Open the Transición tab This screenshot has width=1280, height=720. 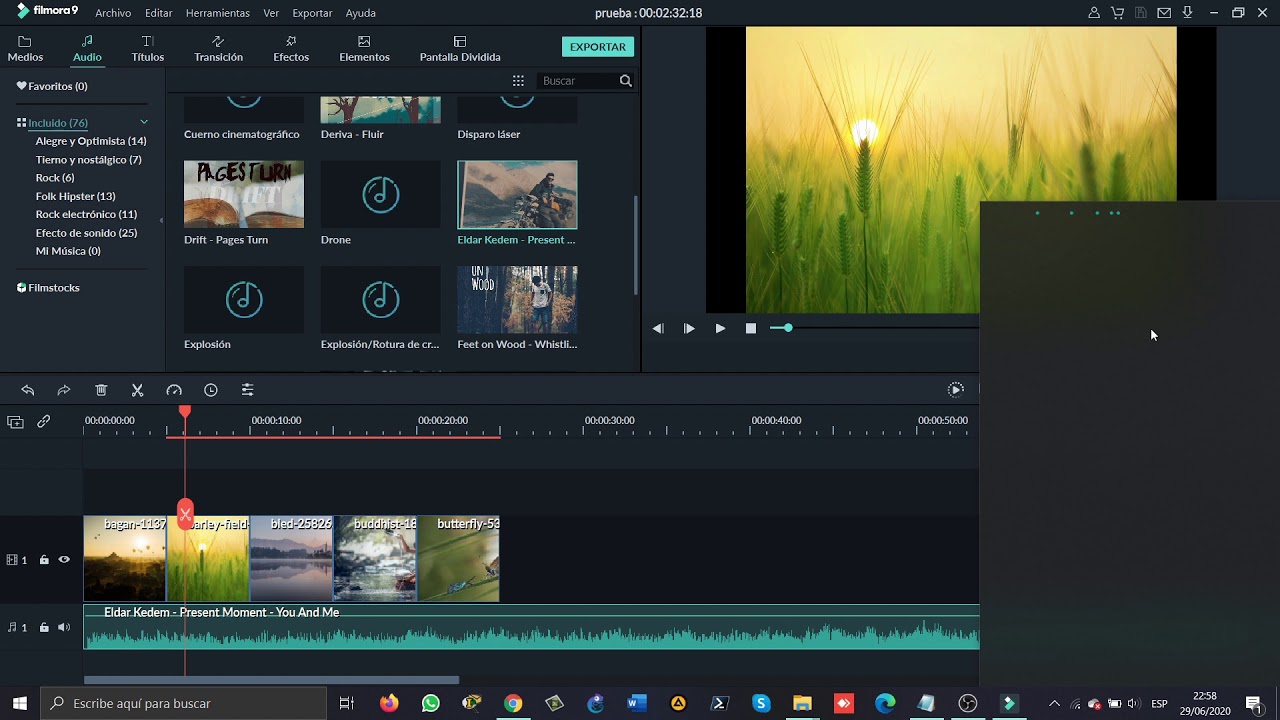[x=218, y=49]
